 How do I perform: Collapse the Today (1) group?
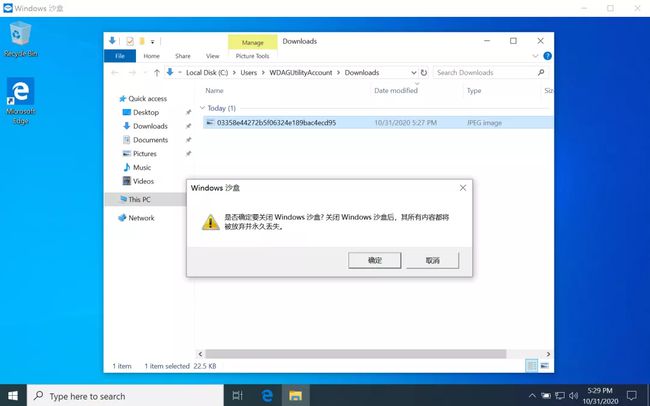[x=202, y=108]
